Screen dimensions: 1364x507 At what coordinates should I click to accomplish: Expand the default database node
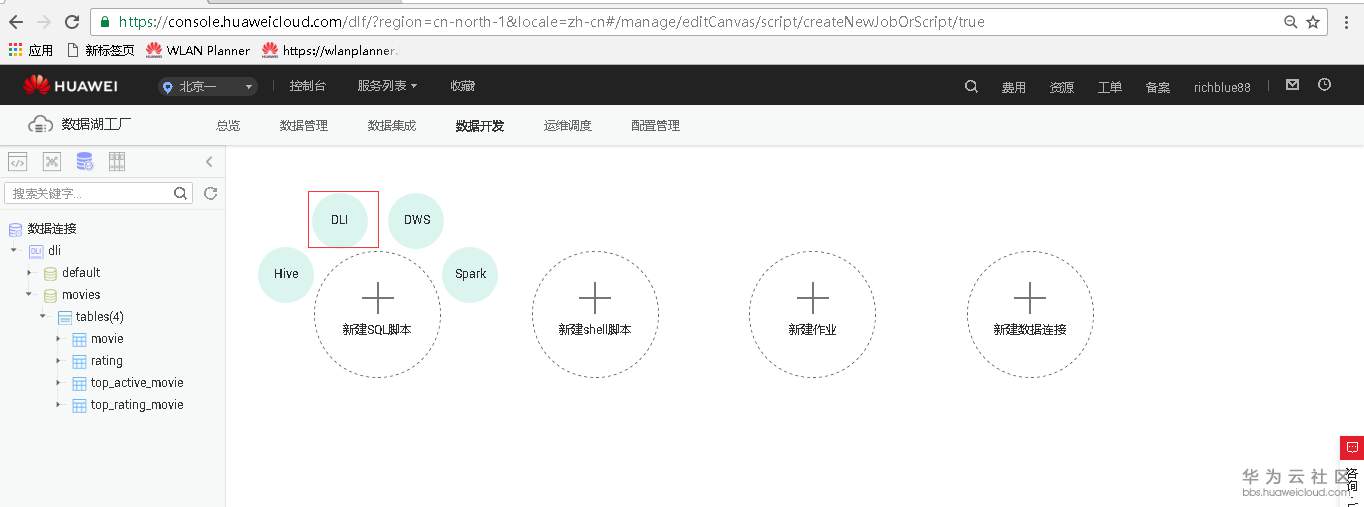pos(29,273)
